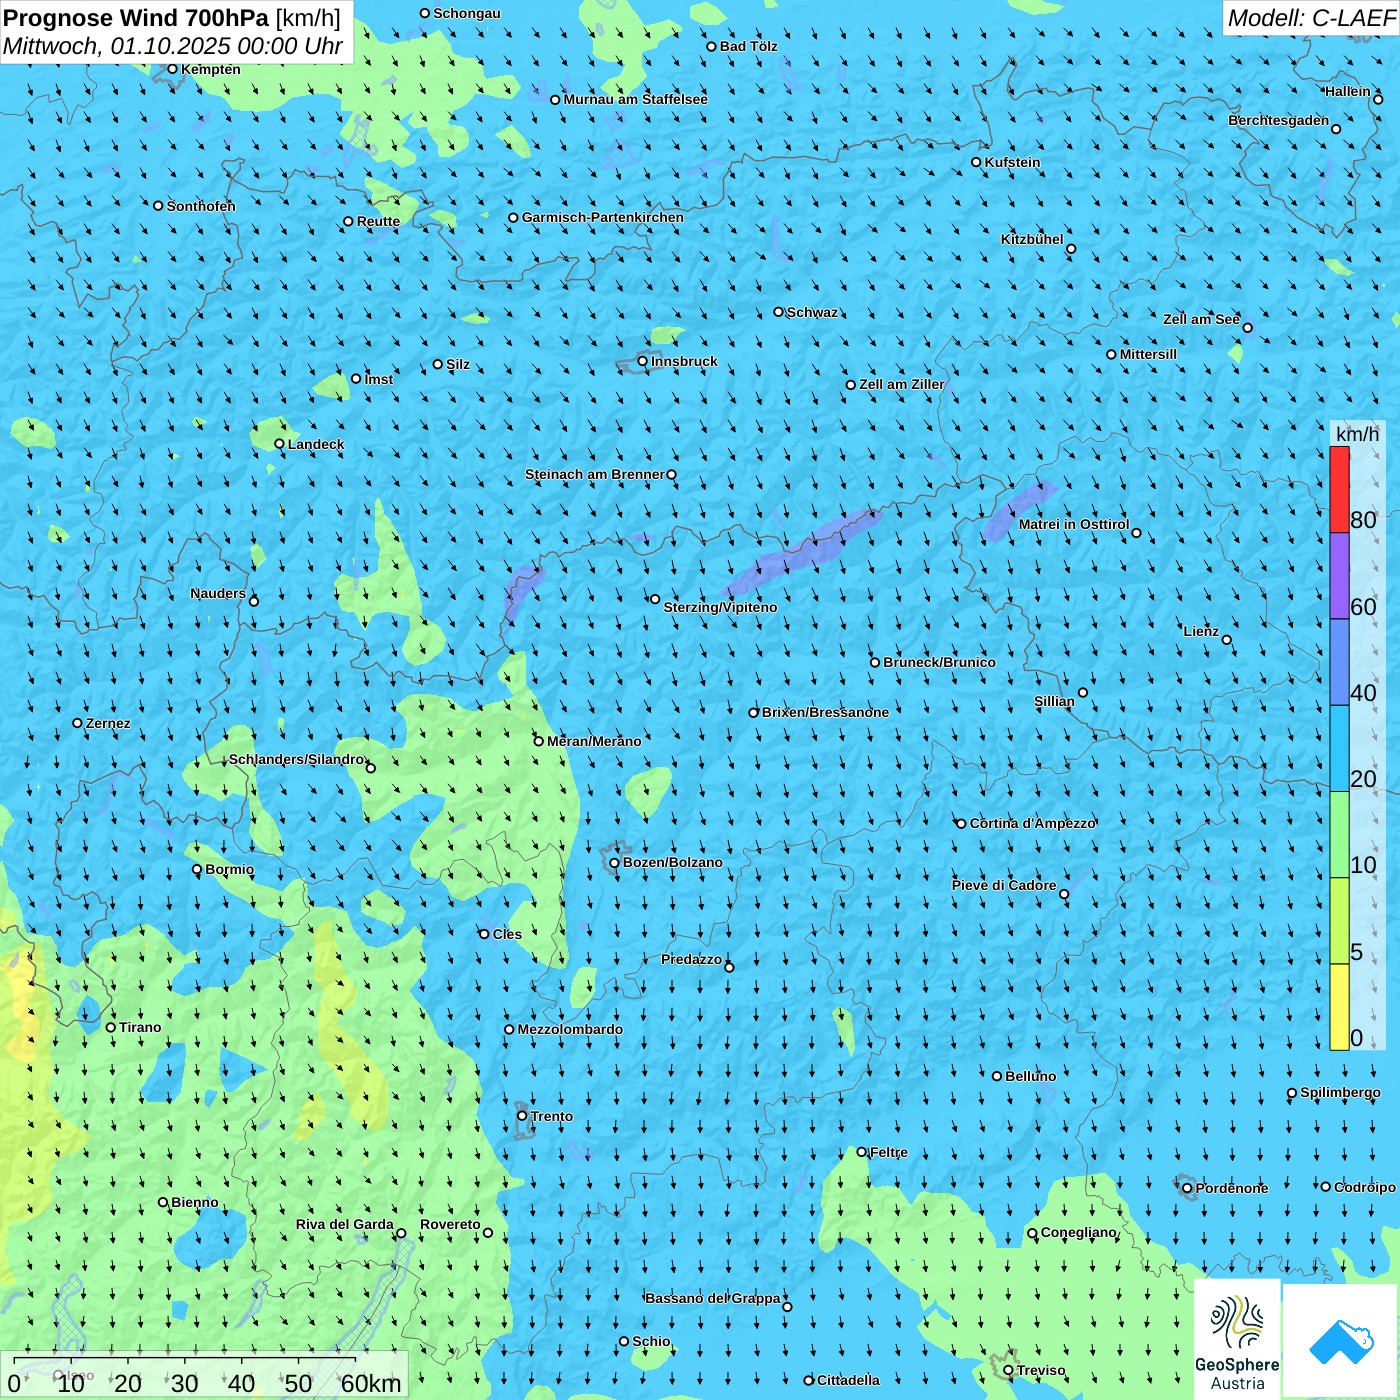Click the Hallein city marker
The height and width of the screenshot is (1400, 1400).
point(1378,99)
